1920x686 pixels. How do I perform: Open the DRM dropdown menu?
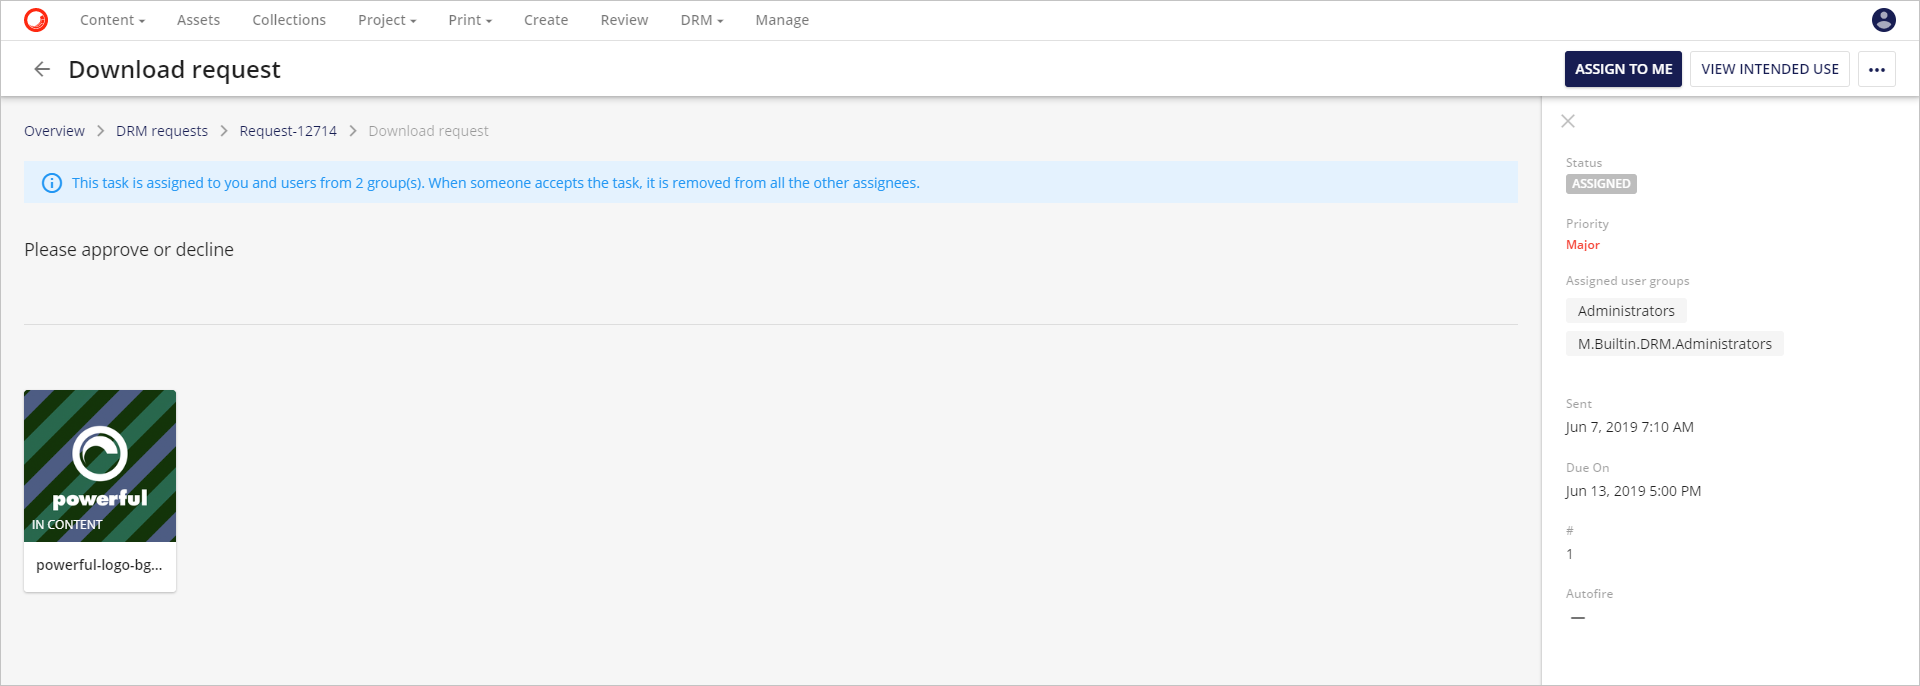point(701,20)
